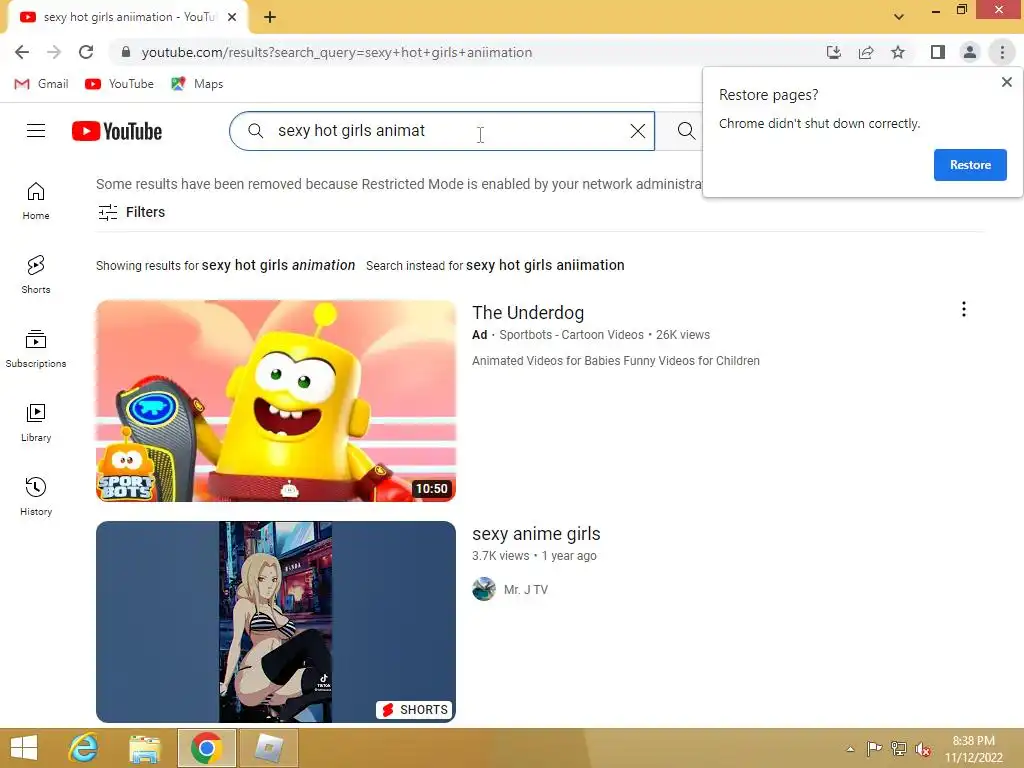Click the install app icon in address bar
Viewport: 1024px width, 768px height.
point(834,52)
